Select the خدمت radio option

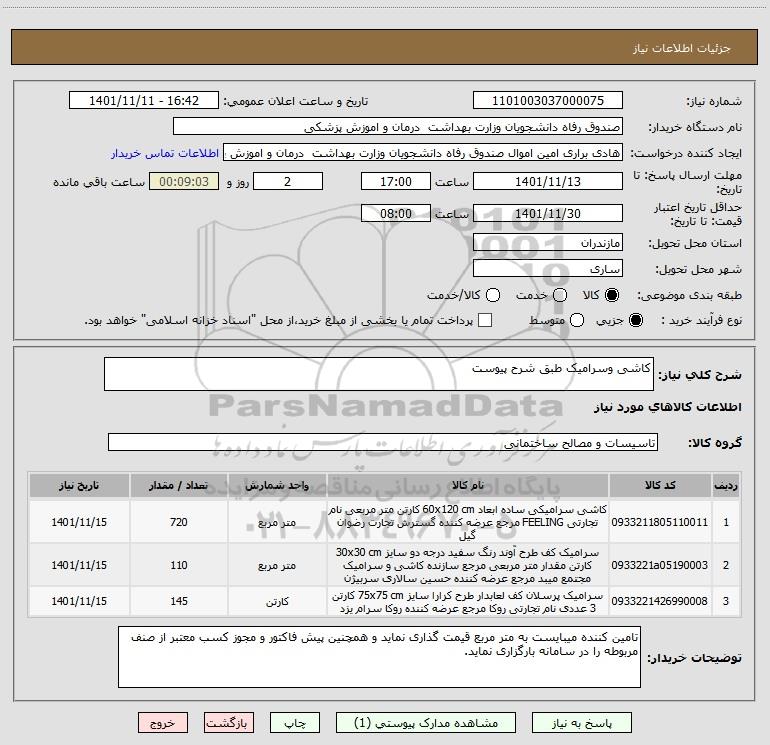(560, 295)
